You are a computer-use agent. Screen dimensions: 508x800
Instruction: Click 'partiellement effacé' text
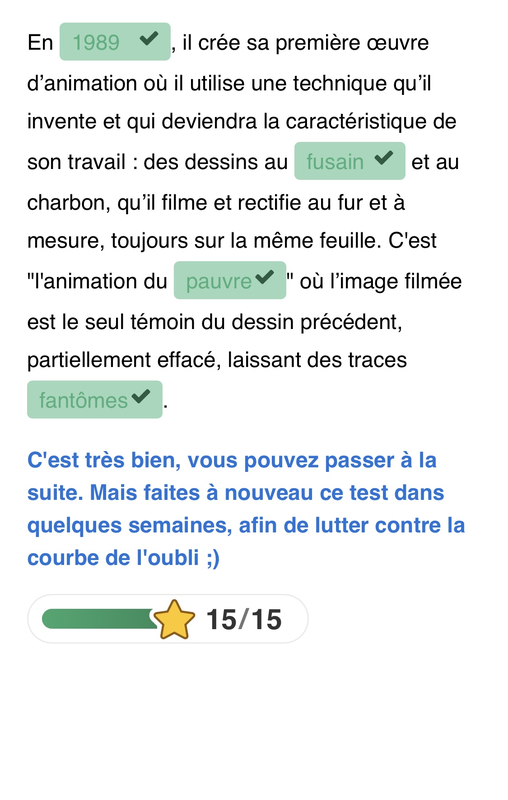(x=123, y=360)
